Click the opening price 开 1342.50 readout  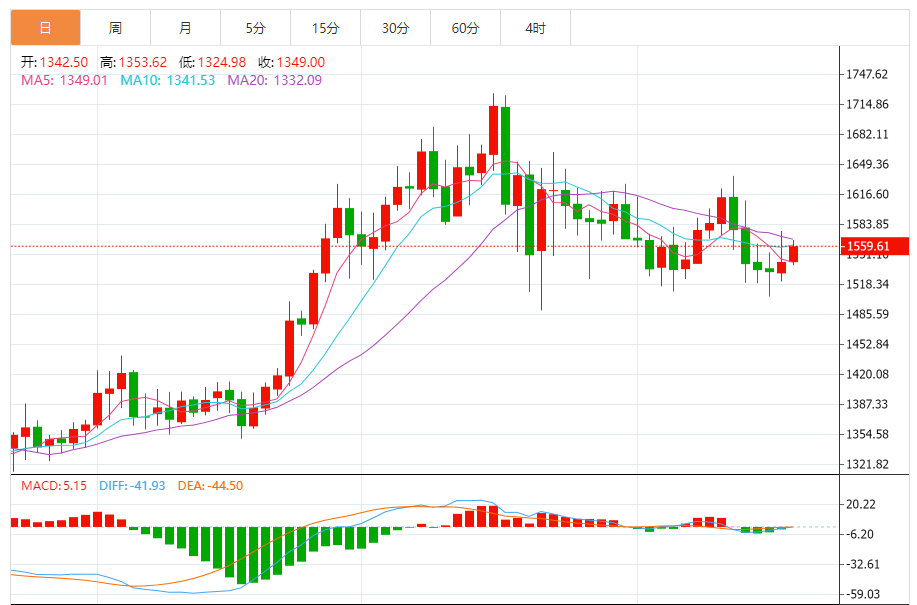point(55,62)
